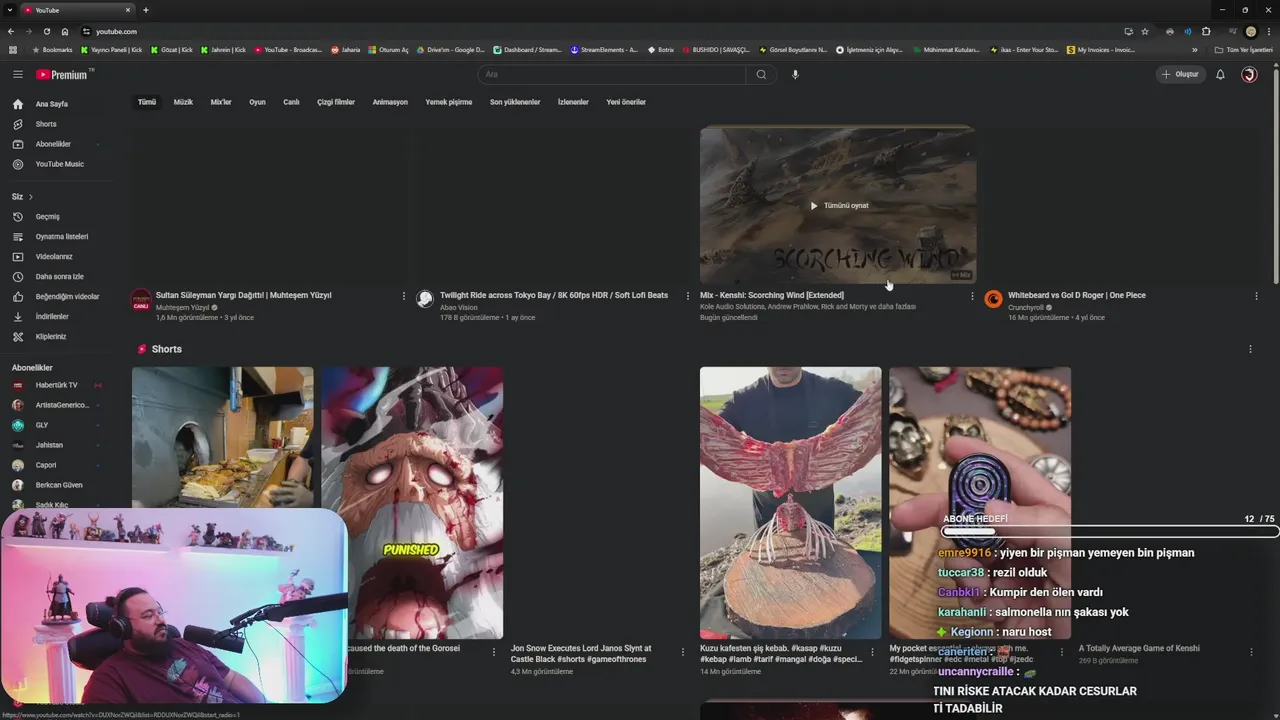Click Tümünü oynat on Kenshi mix
Viewport: 1280px width, 720px height.
(x=839, y=205)
